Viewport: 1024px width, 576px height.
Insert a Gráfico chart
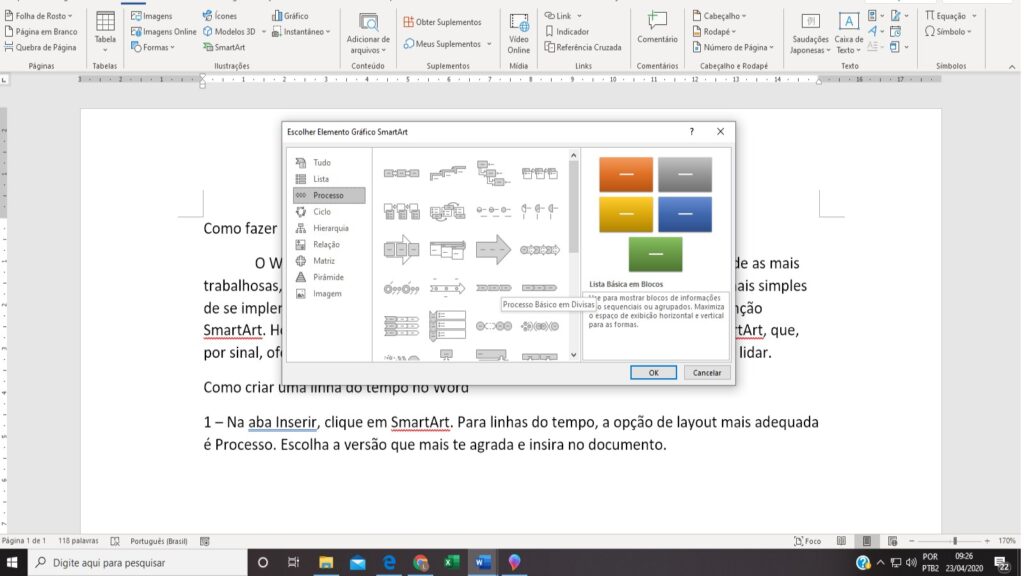pyautogui.click(x=290, y=16)
